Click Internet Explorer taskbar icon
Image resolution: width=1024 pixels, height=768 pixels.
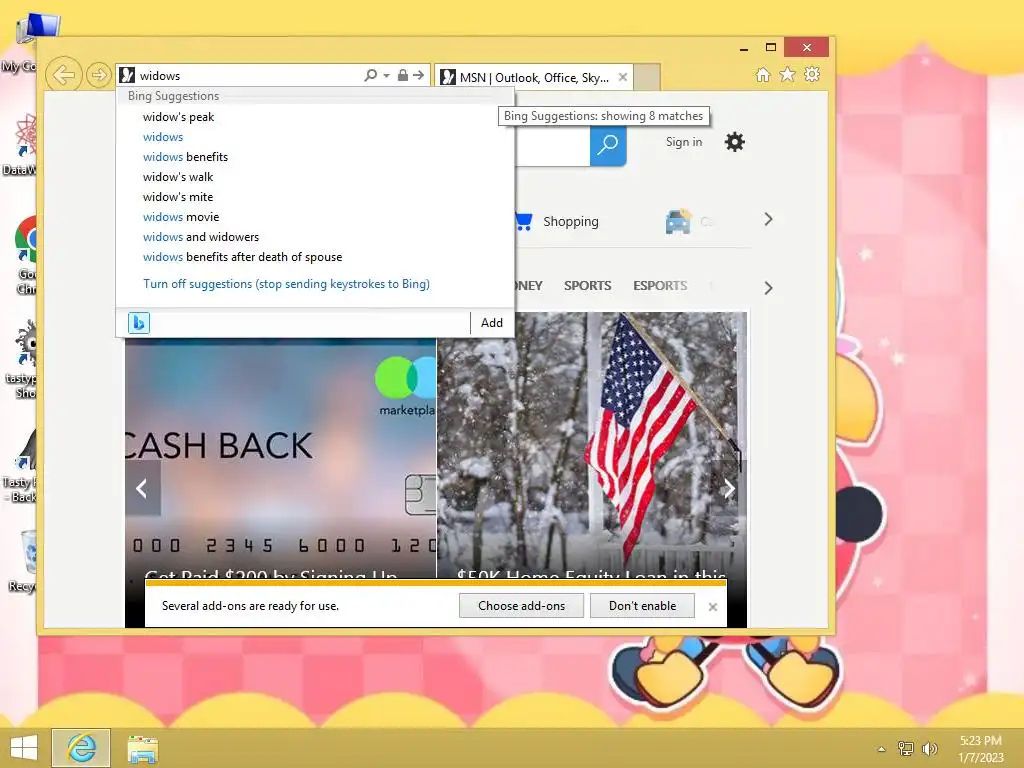(81, 748)
